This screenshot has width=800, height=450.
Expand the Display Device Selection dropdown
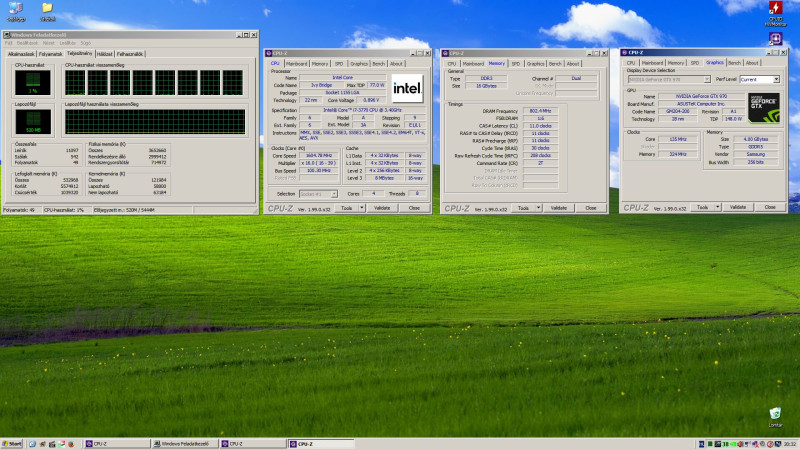(707, 80)
